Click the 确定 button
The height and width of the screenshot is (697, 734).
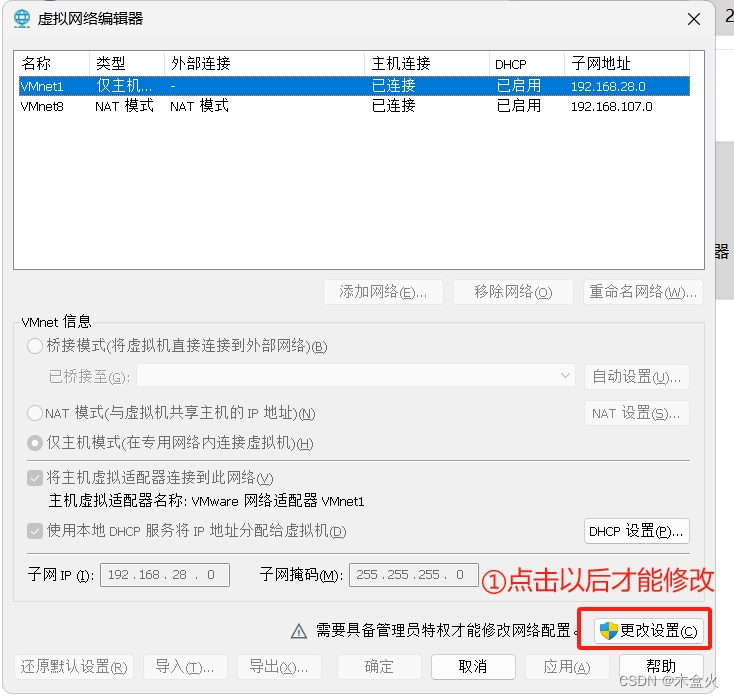point(379,667)
